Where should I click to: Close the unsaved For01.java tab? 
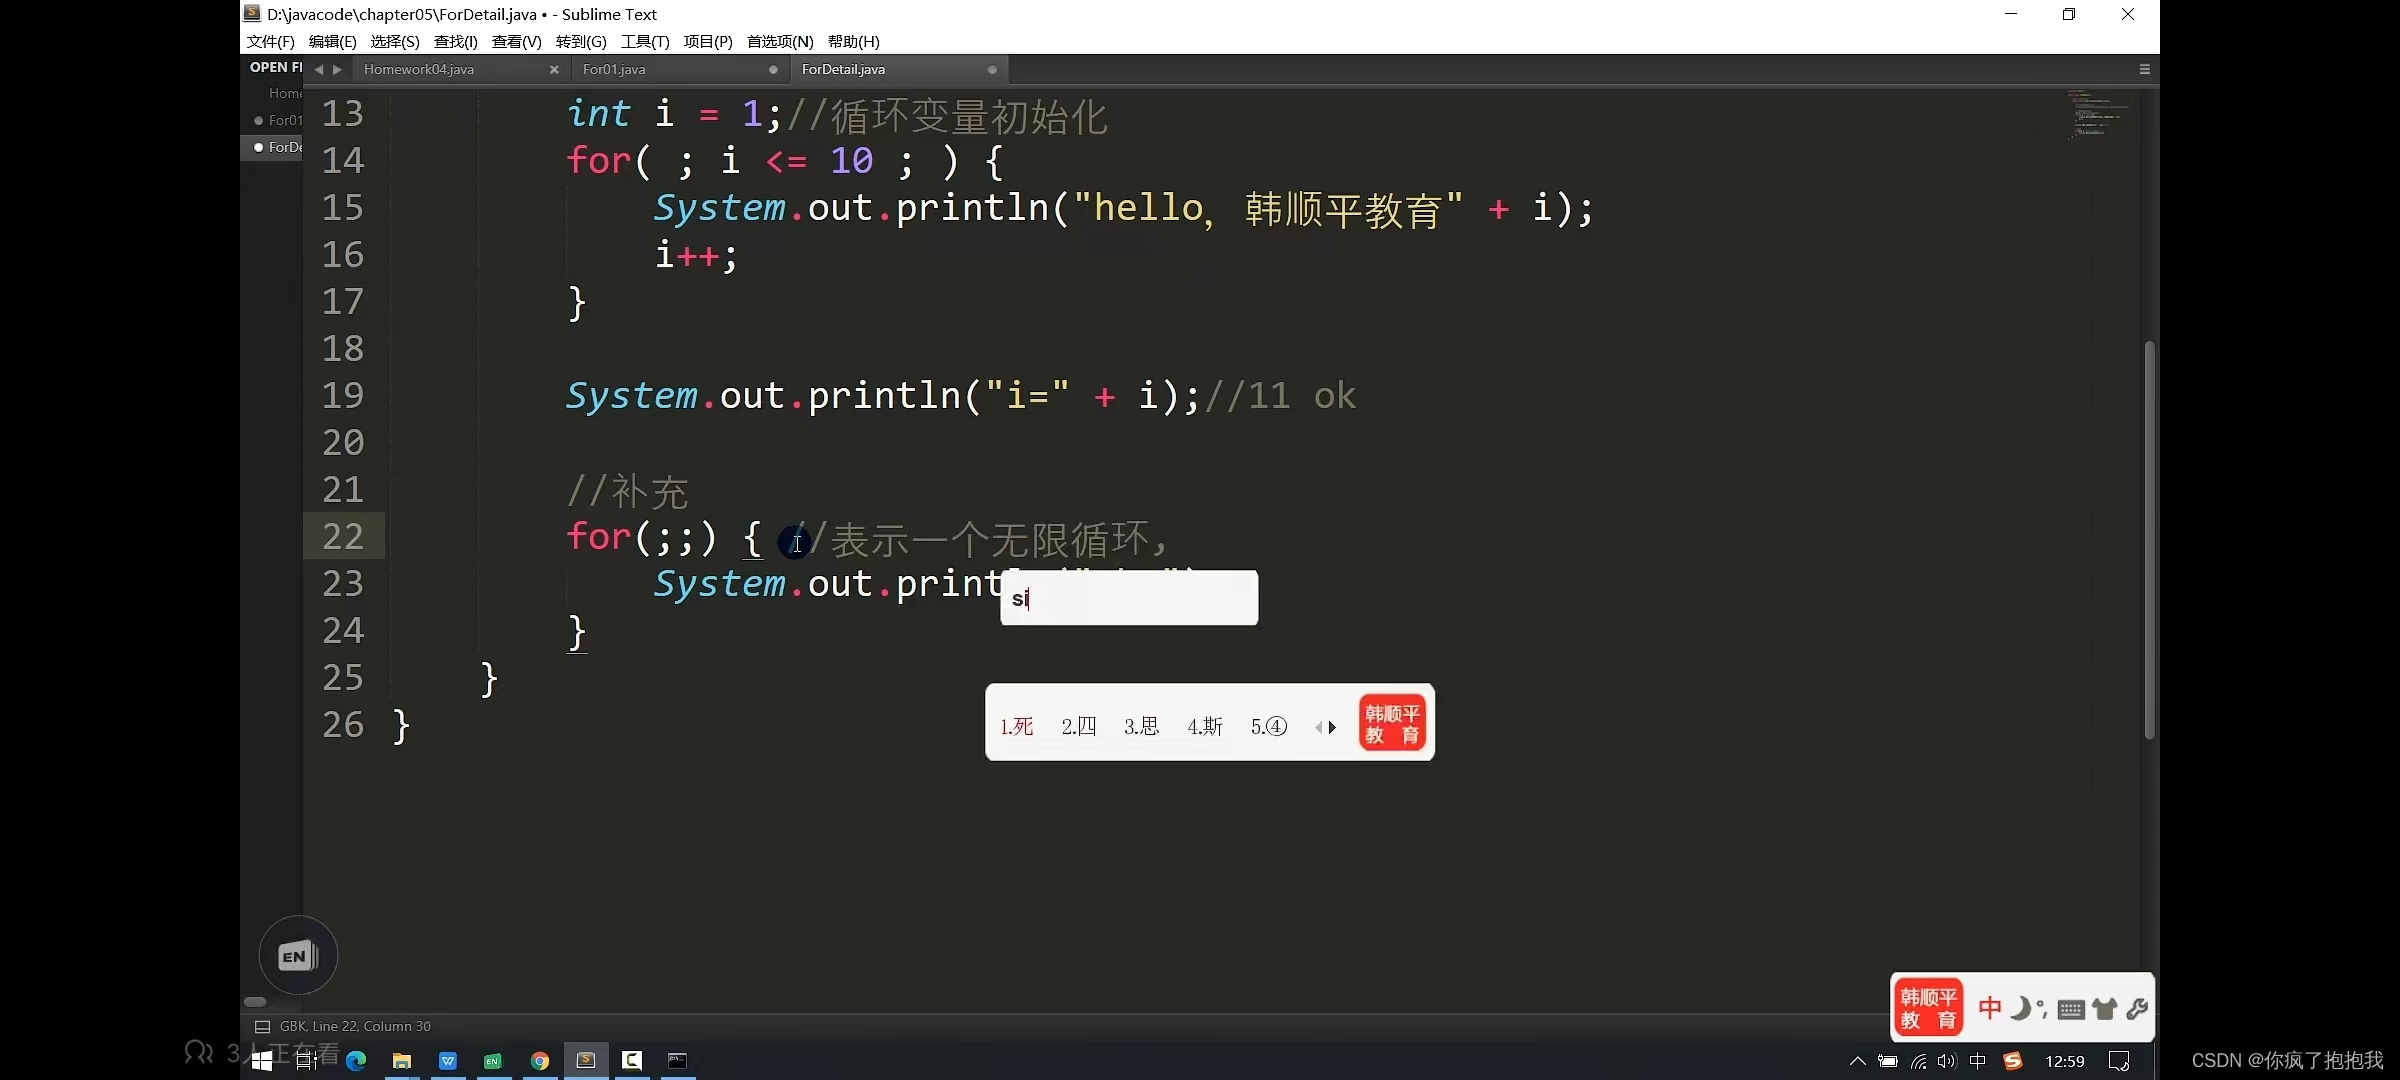coord(773,69)
